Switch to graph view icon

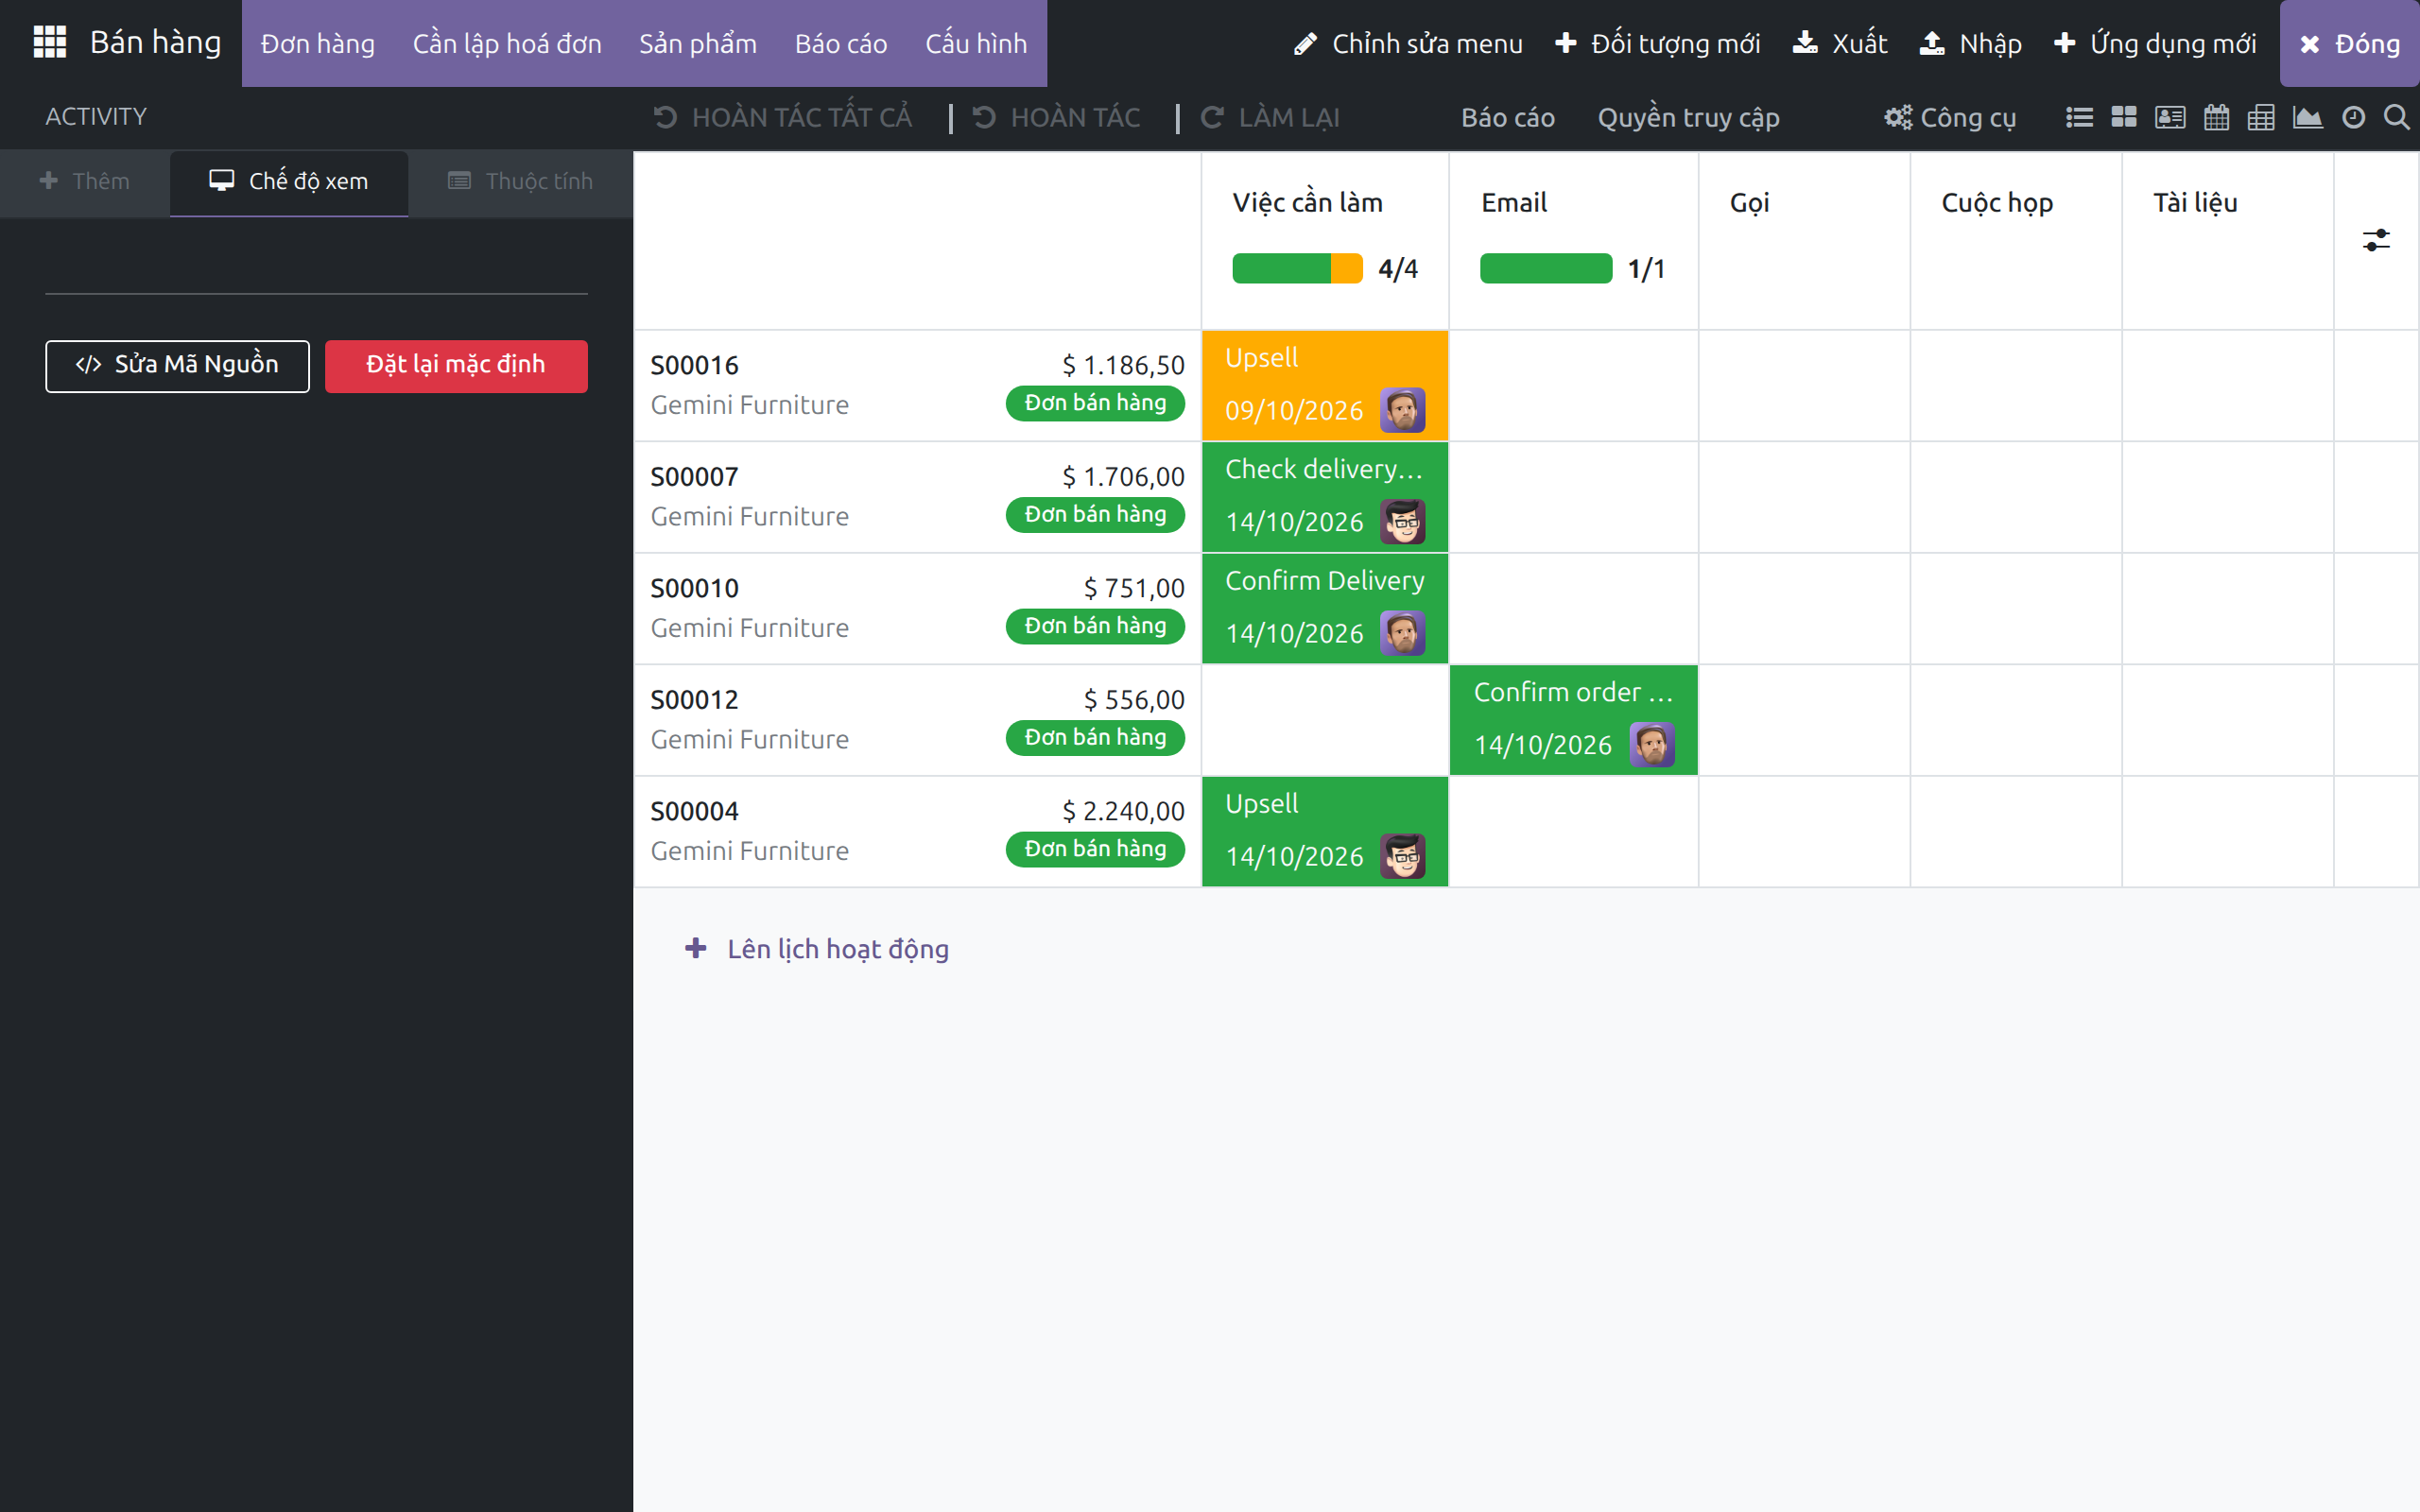(2307, 117)
